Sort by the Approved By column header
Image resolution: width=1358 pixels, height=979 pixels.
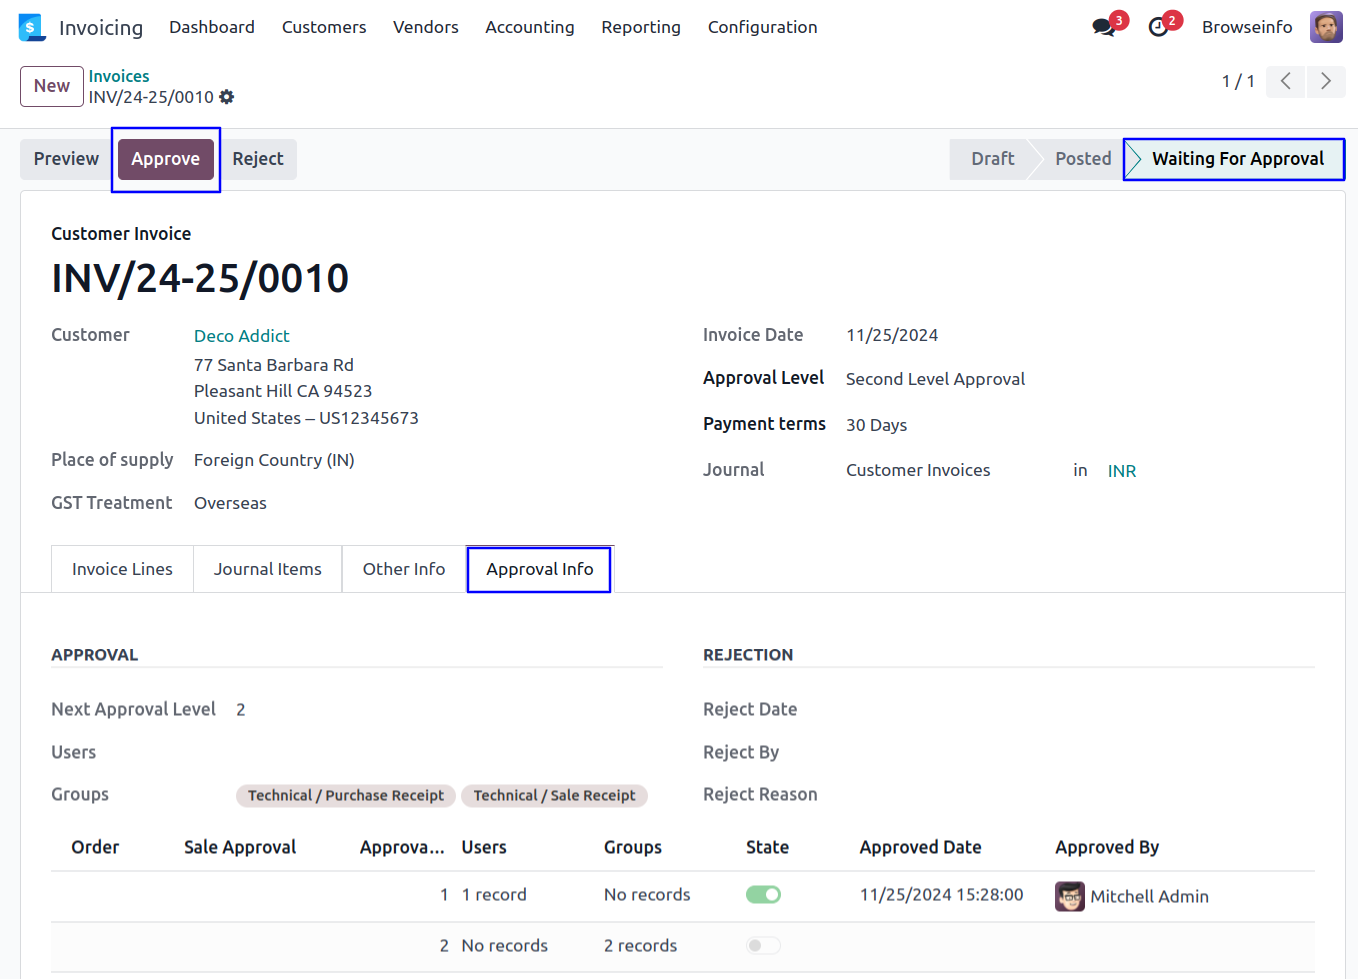(x=1107, y=847)
